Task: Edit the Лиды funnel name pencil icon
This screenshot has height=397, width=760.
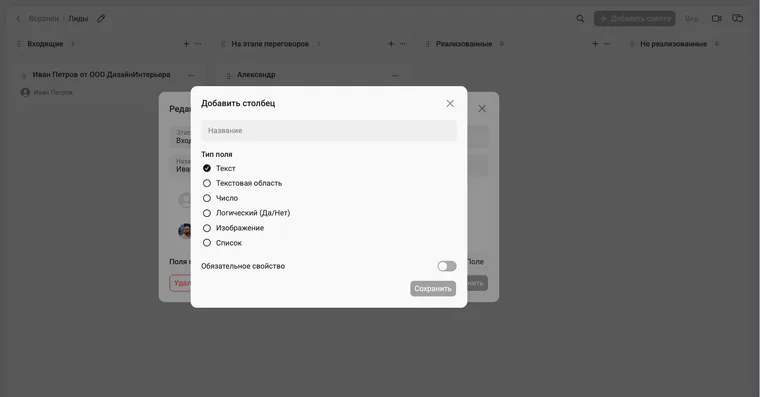Action: click(x=101, y=18)
